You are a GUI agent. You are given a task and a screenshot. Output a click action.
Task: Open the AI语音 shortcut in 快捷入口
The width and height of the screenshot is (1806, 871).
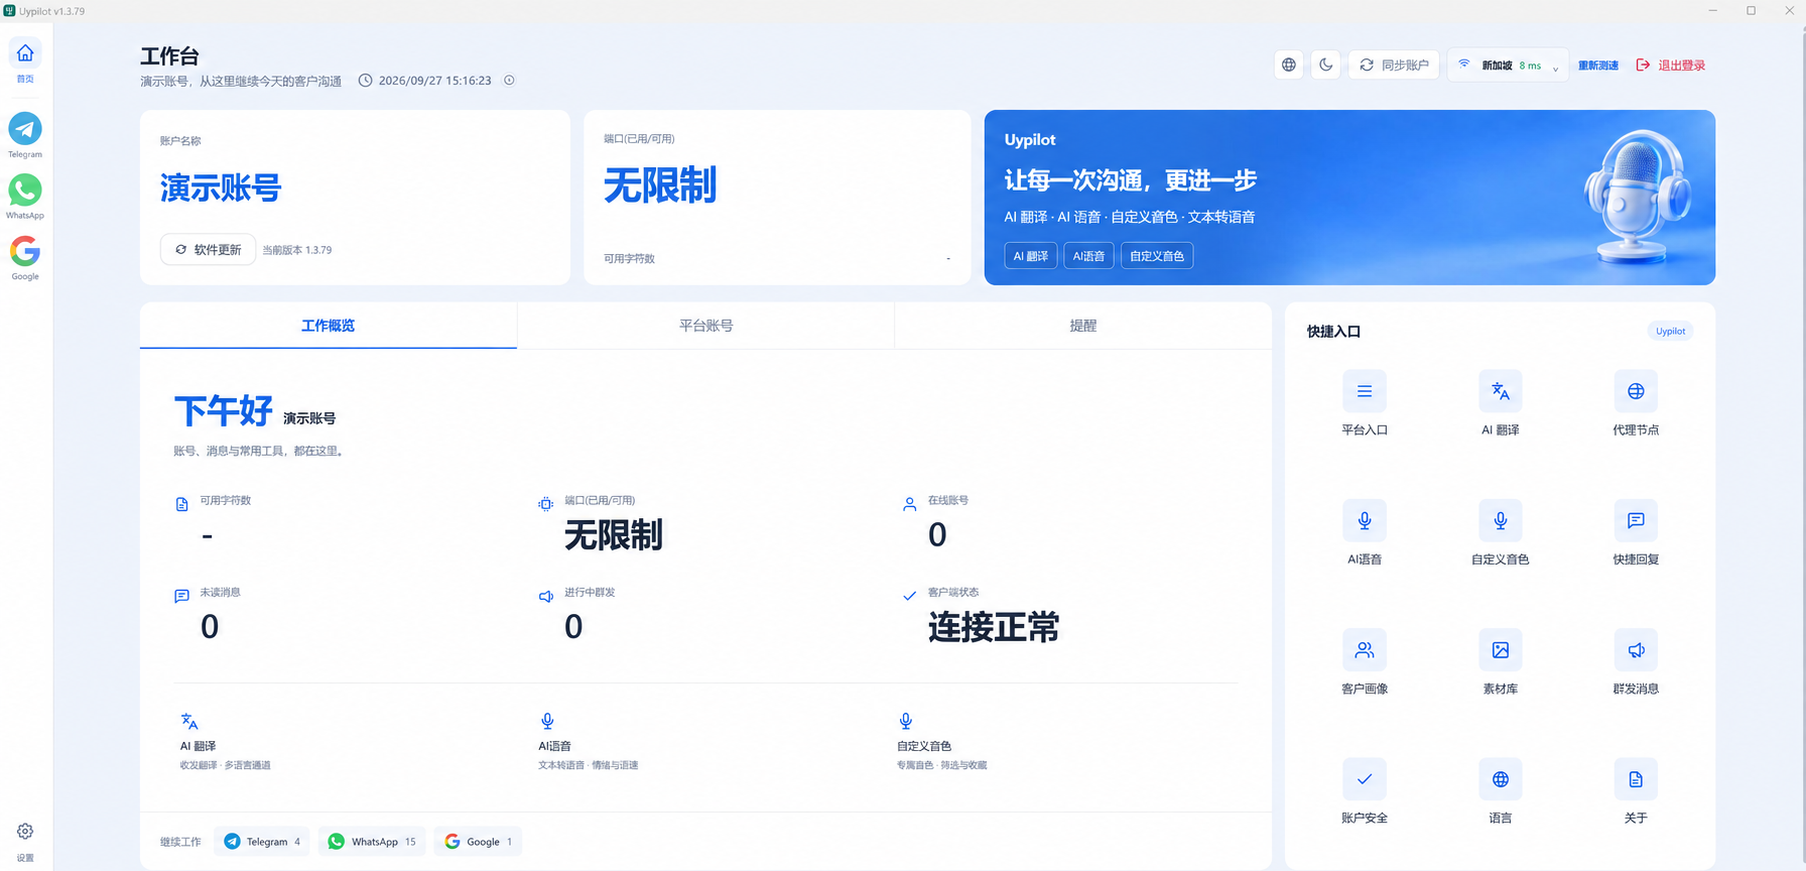click(x=1364, y=520)
